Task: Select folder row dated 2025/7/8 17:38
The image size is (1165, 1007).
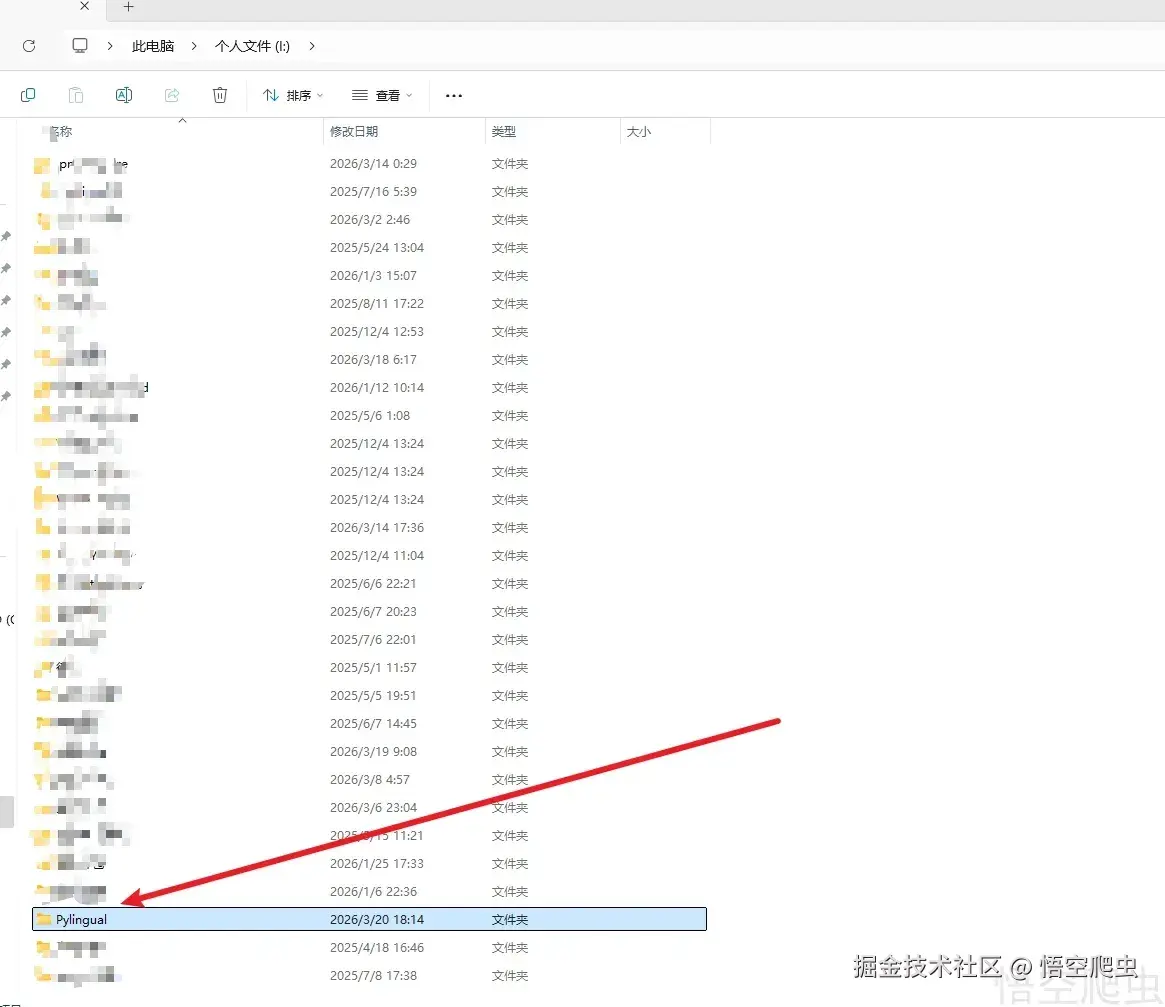Action: coord(369,976)
